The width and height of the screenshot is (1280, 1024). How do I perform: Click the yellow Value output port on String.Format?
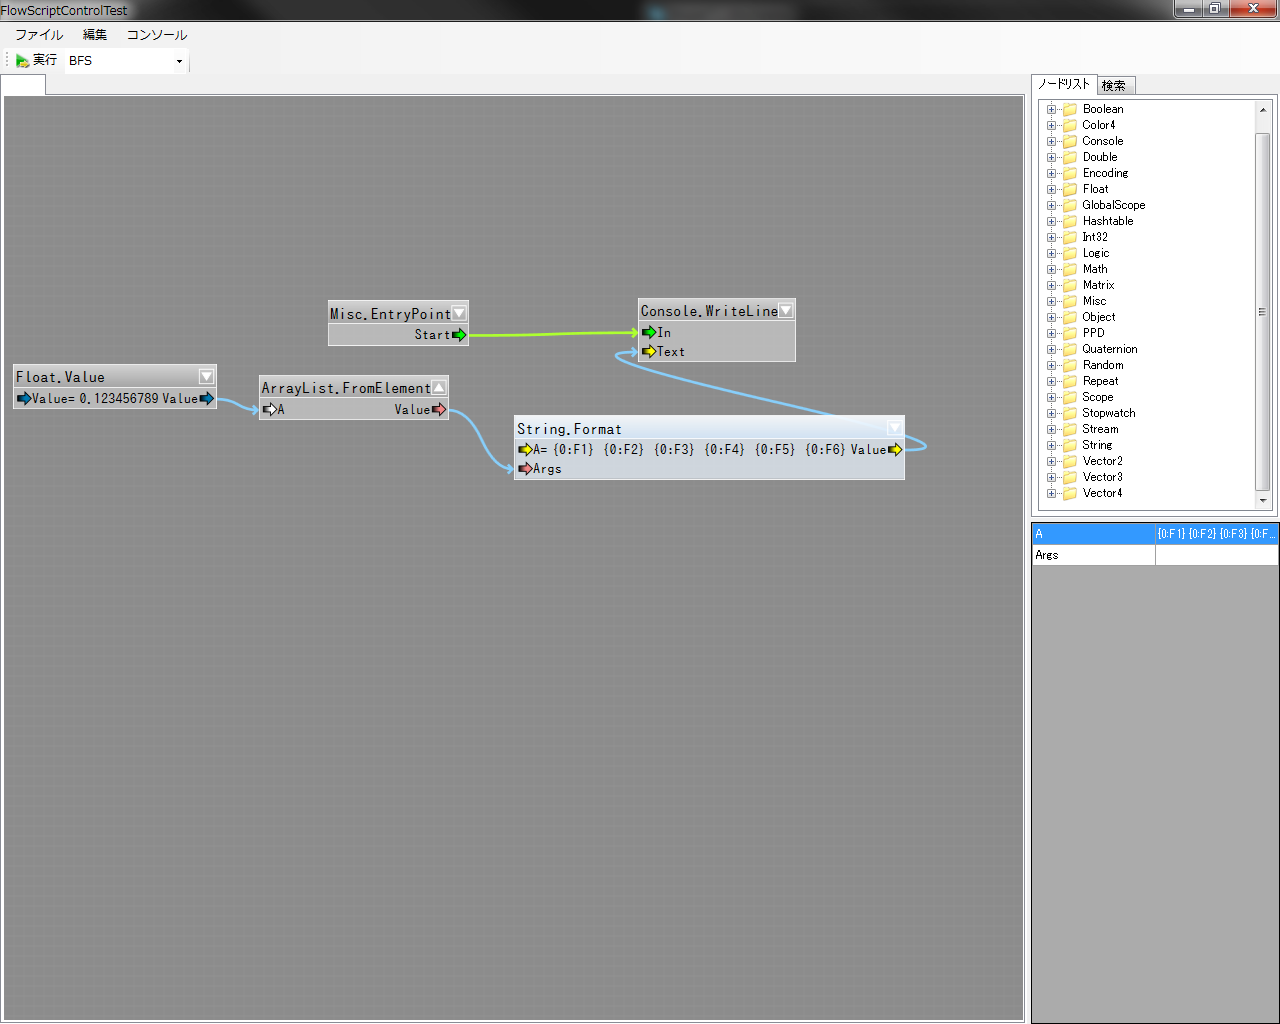coord(895,450)
